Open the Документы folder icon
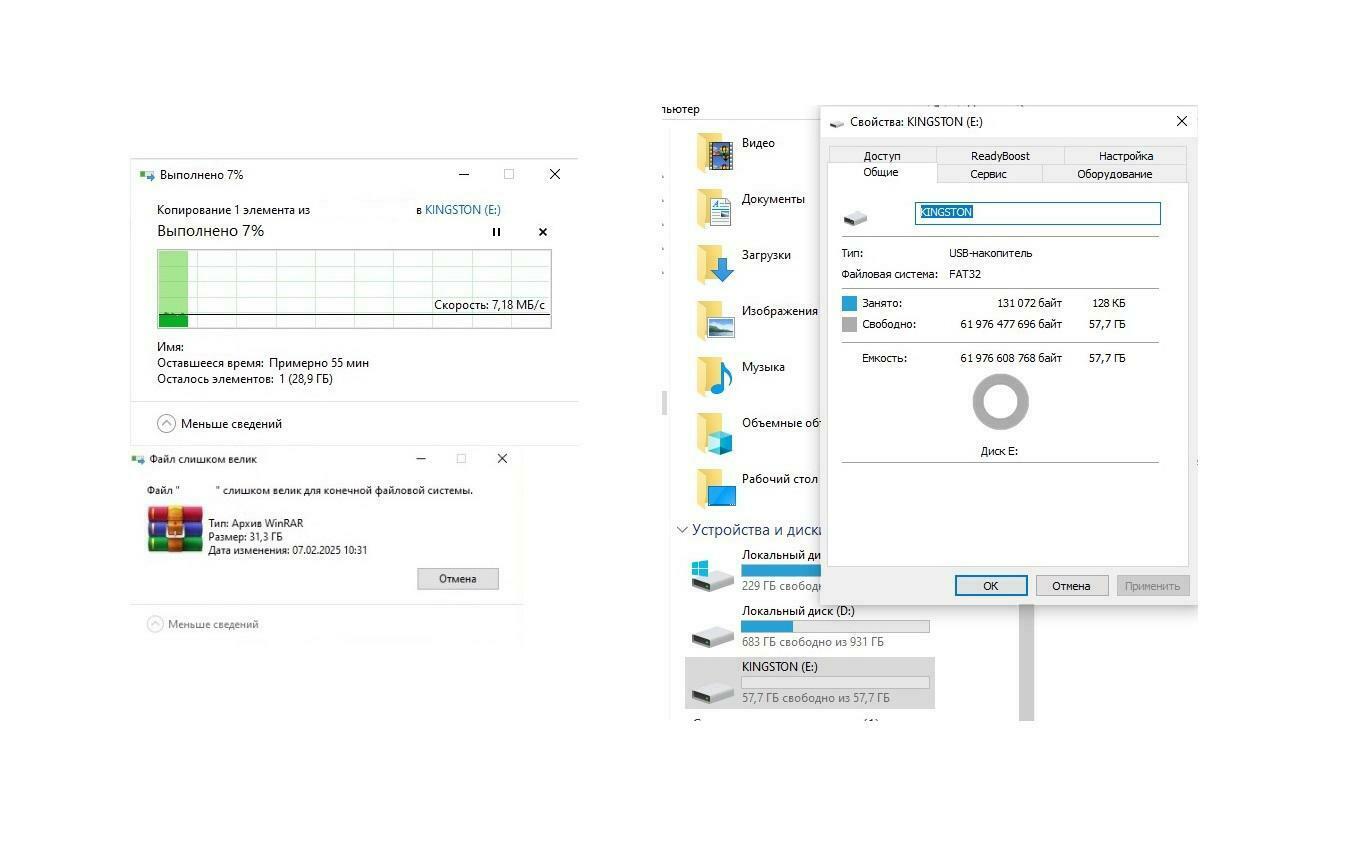Screen dimensions: 1356x844 716,208
